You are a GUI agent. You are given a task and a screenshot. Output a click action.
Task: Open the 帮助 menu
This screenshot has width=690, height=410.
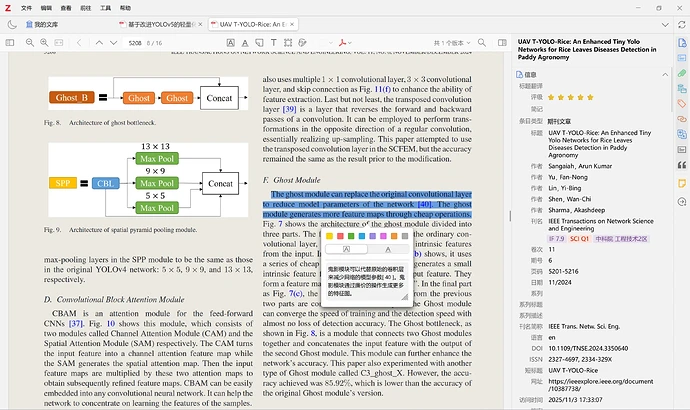tap(125, 8)
